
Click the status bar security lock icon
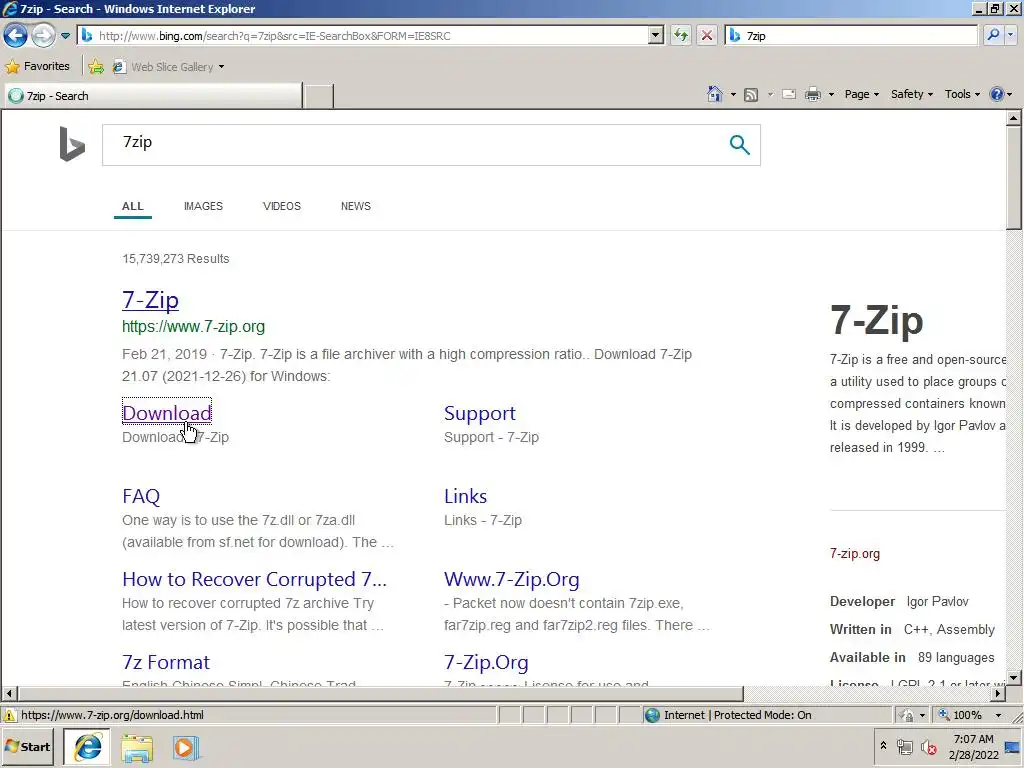click(x=906, y=715)
